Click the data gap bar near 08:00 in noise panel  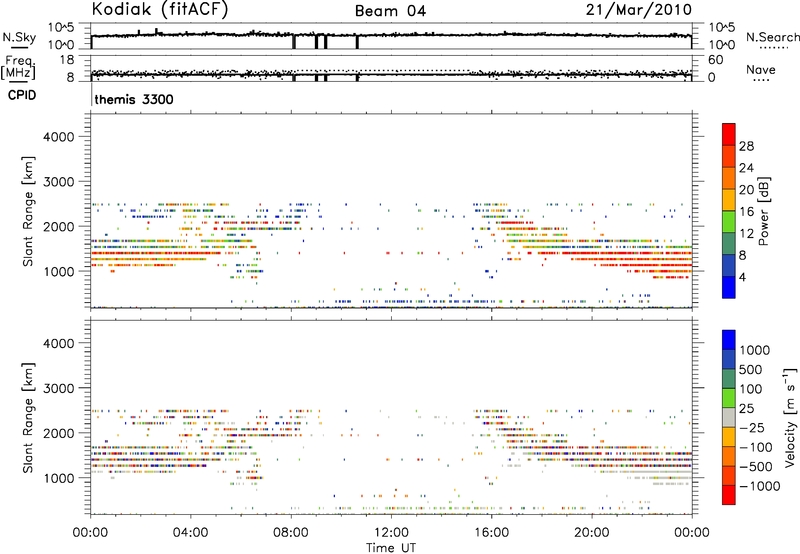coord(294,42)
